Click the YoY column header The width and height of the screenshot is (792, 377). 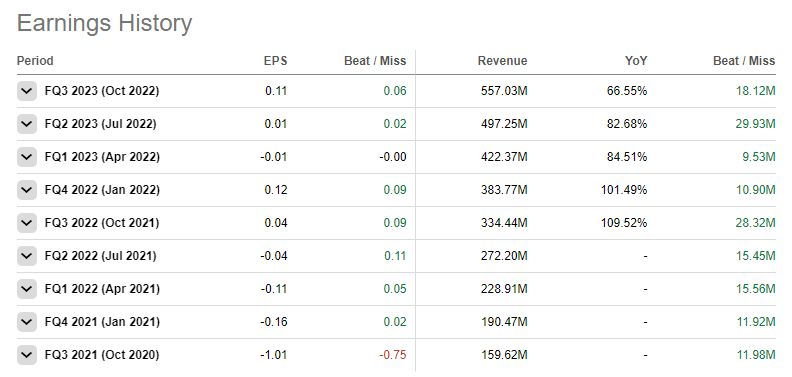pyautogui.click(x=636, y=61)
